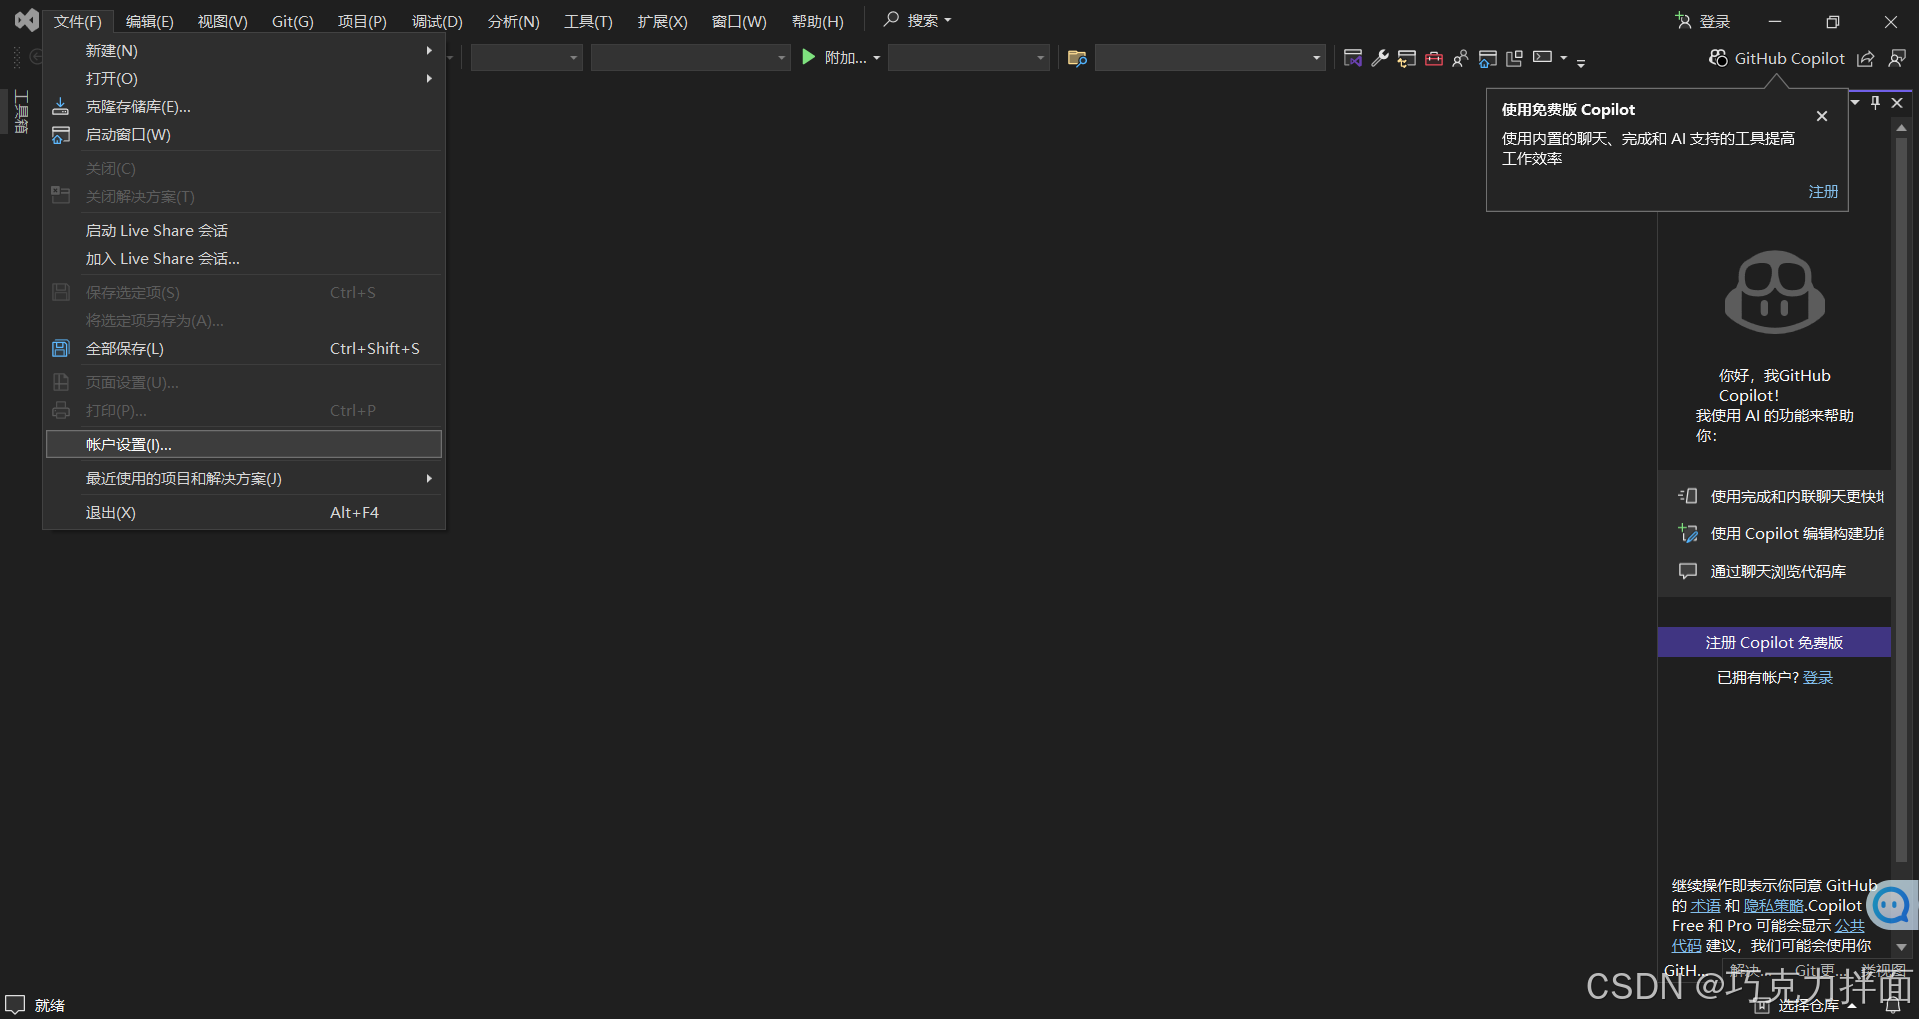
Task: Click the Visual Studio logo icon
Action: click(x=26, y=20)
